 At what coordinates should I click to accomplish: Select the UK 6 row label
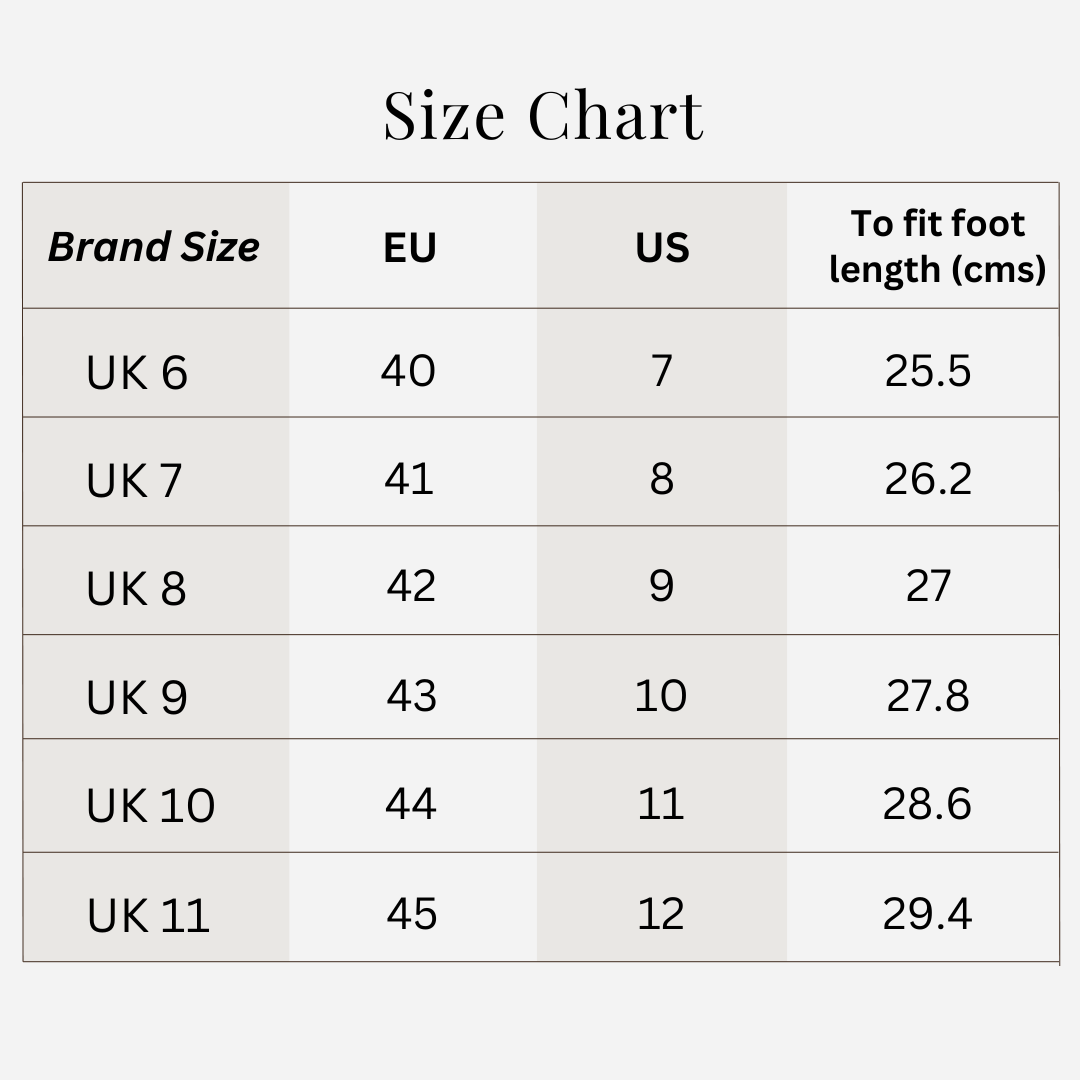[x=137, y=373]
